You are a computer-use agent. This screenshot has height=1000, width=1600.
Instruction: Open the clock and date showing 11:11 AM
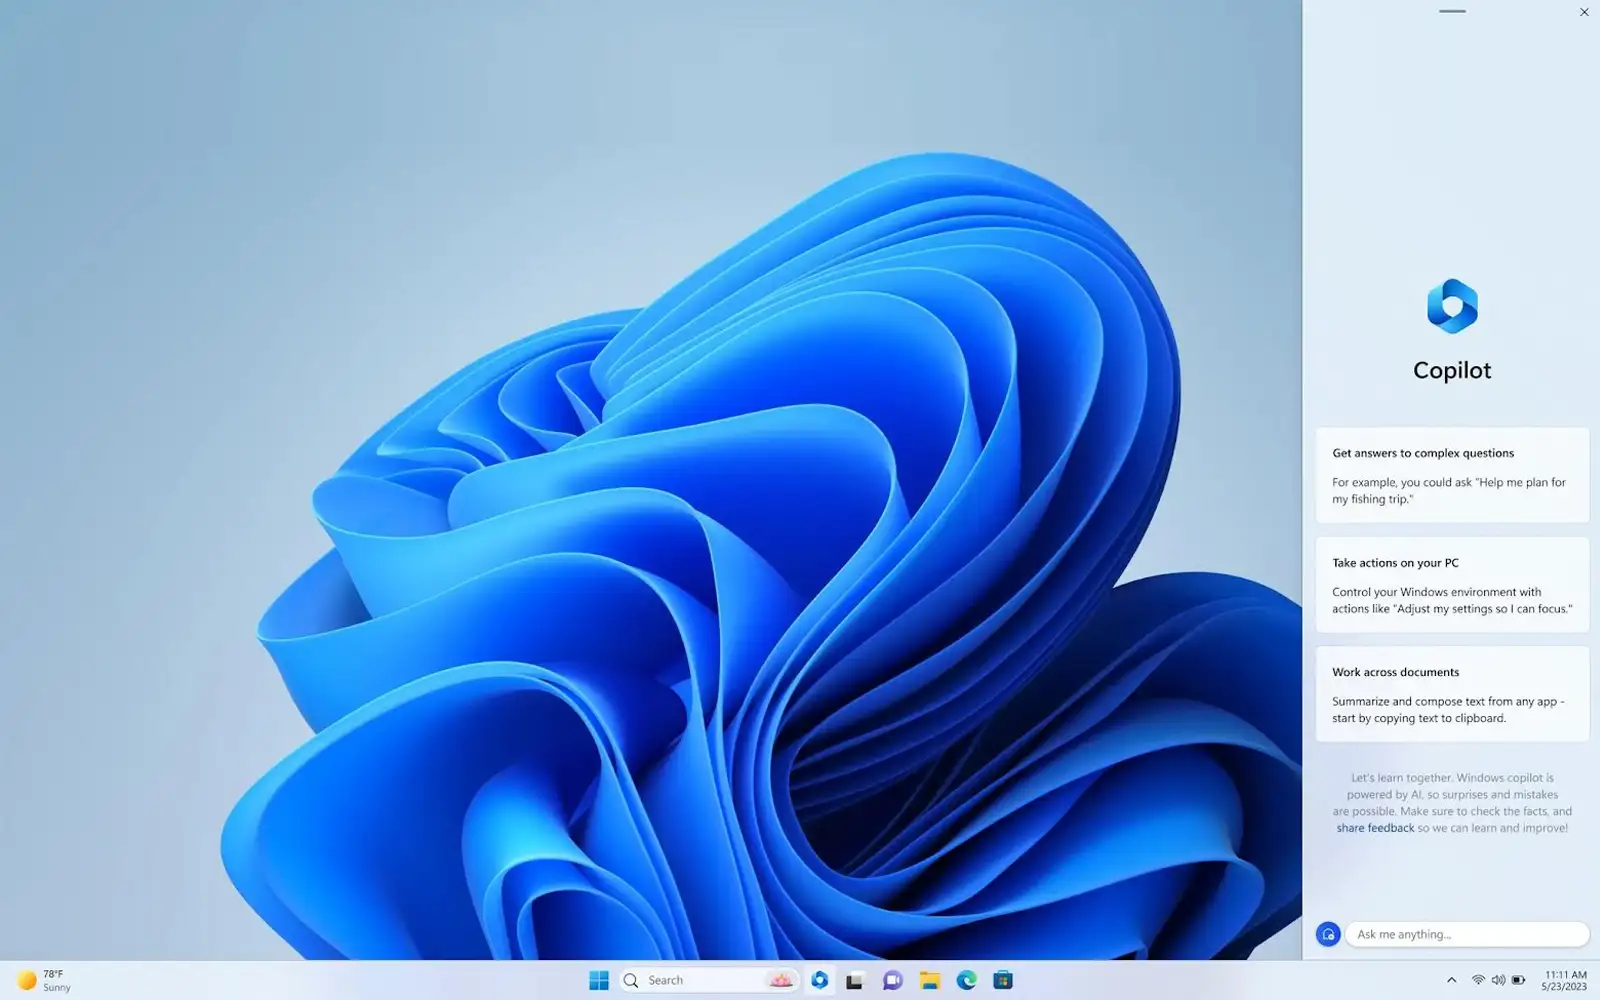1564,980
